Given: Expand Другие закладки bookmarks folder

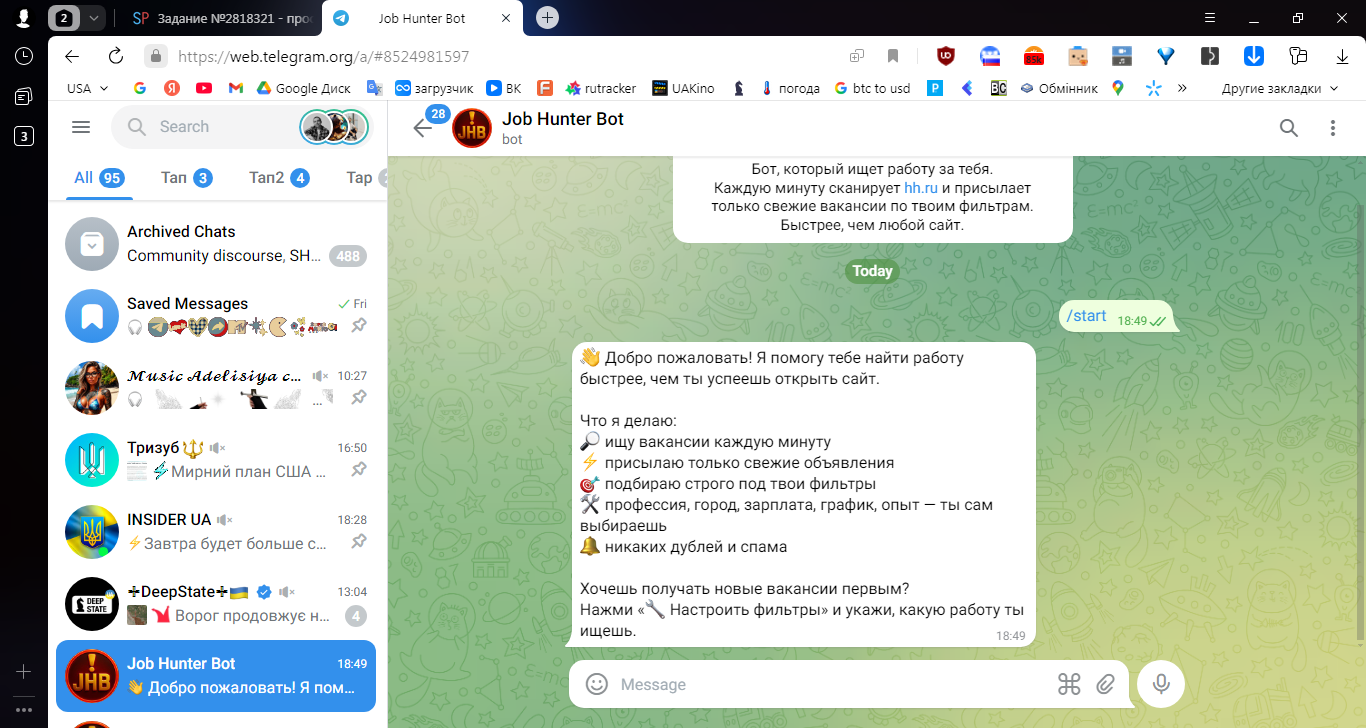Looking at the screenshot, I should click(x=1279, y=88).
